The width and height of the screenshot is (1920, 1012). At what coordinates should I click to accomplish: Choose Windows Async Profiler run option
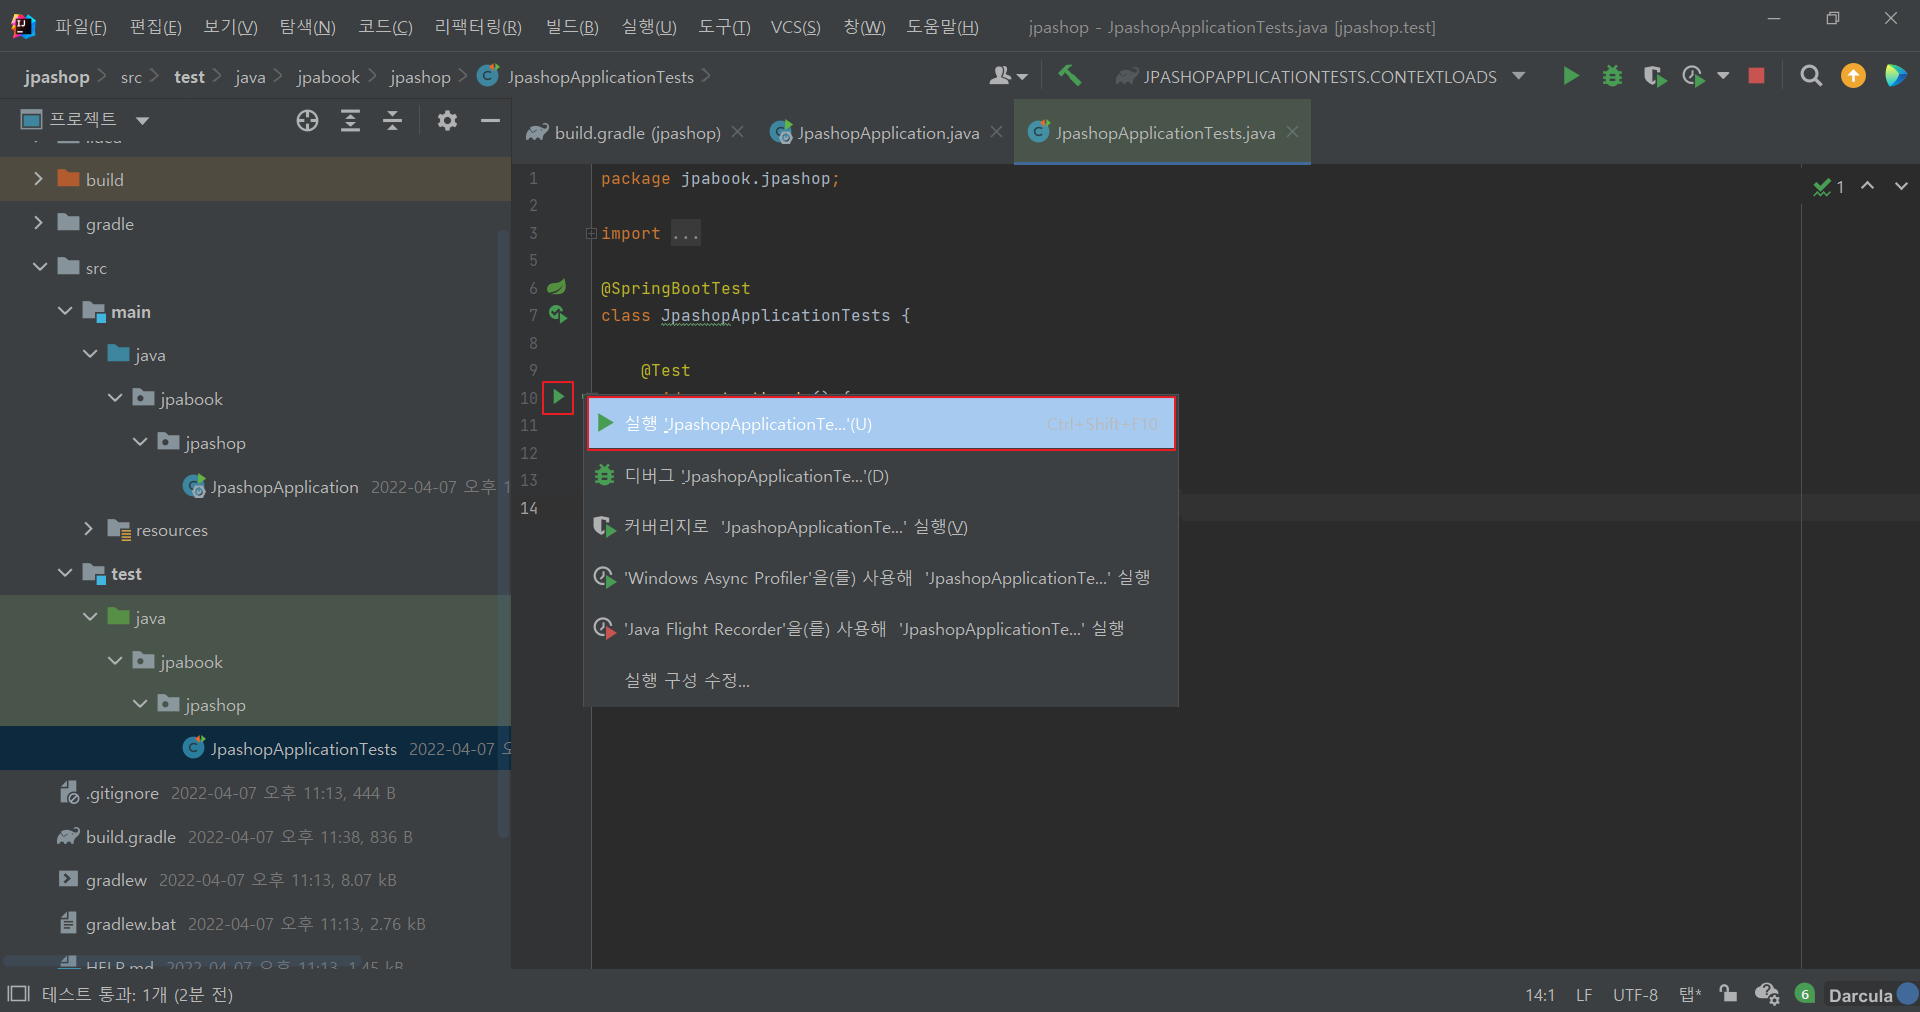pyautogui.click(x=881, y=578)
